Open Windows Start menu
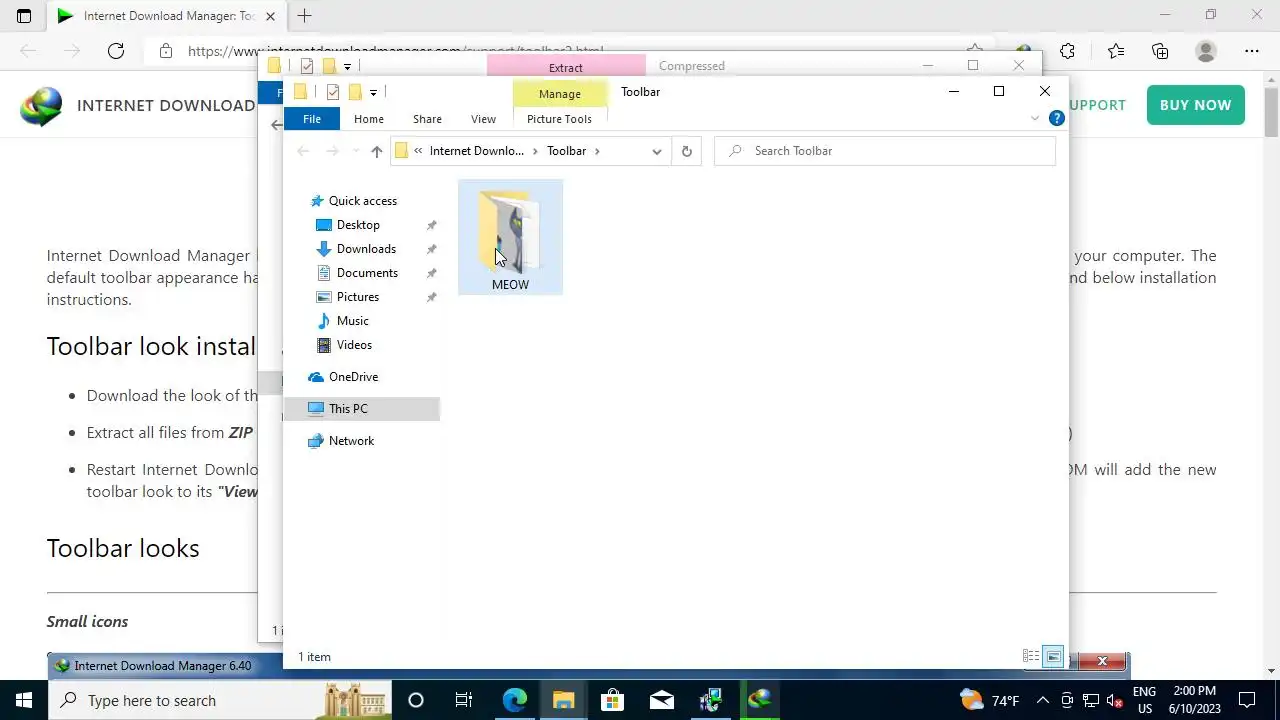Screen dimensions: 1280x720 tap(24, 700)
